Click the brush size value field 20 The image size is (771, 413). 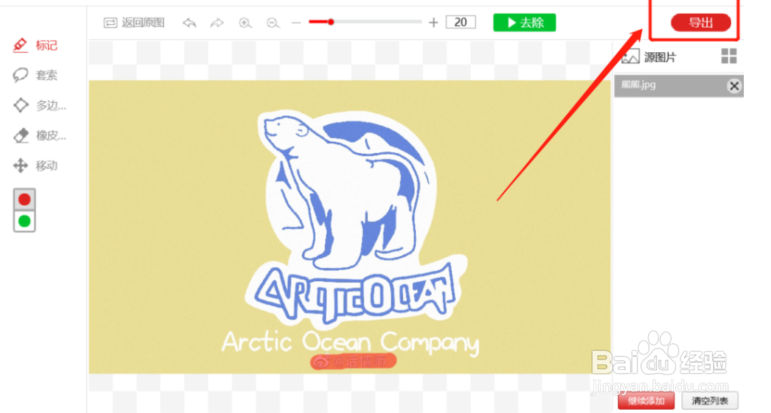tap(461, 22)
